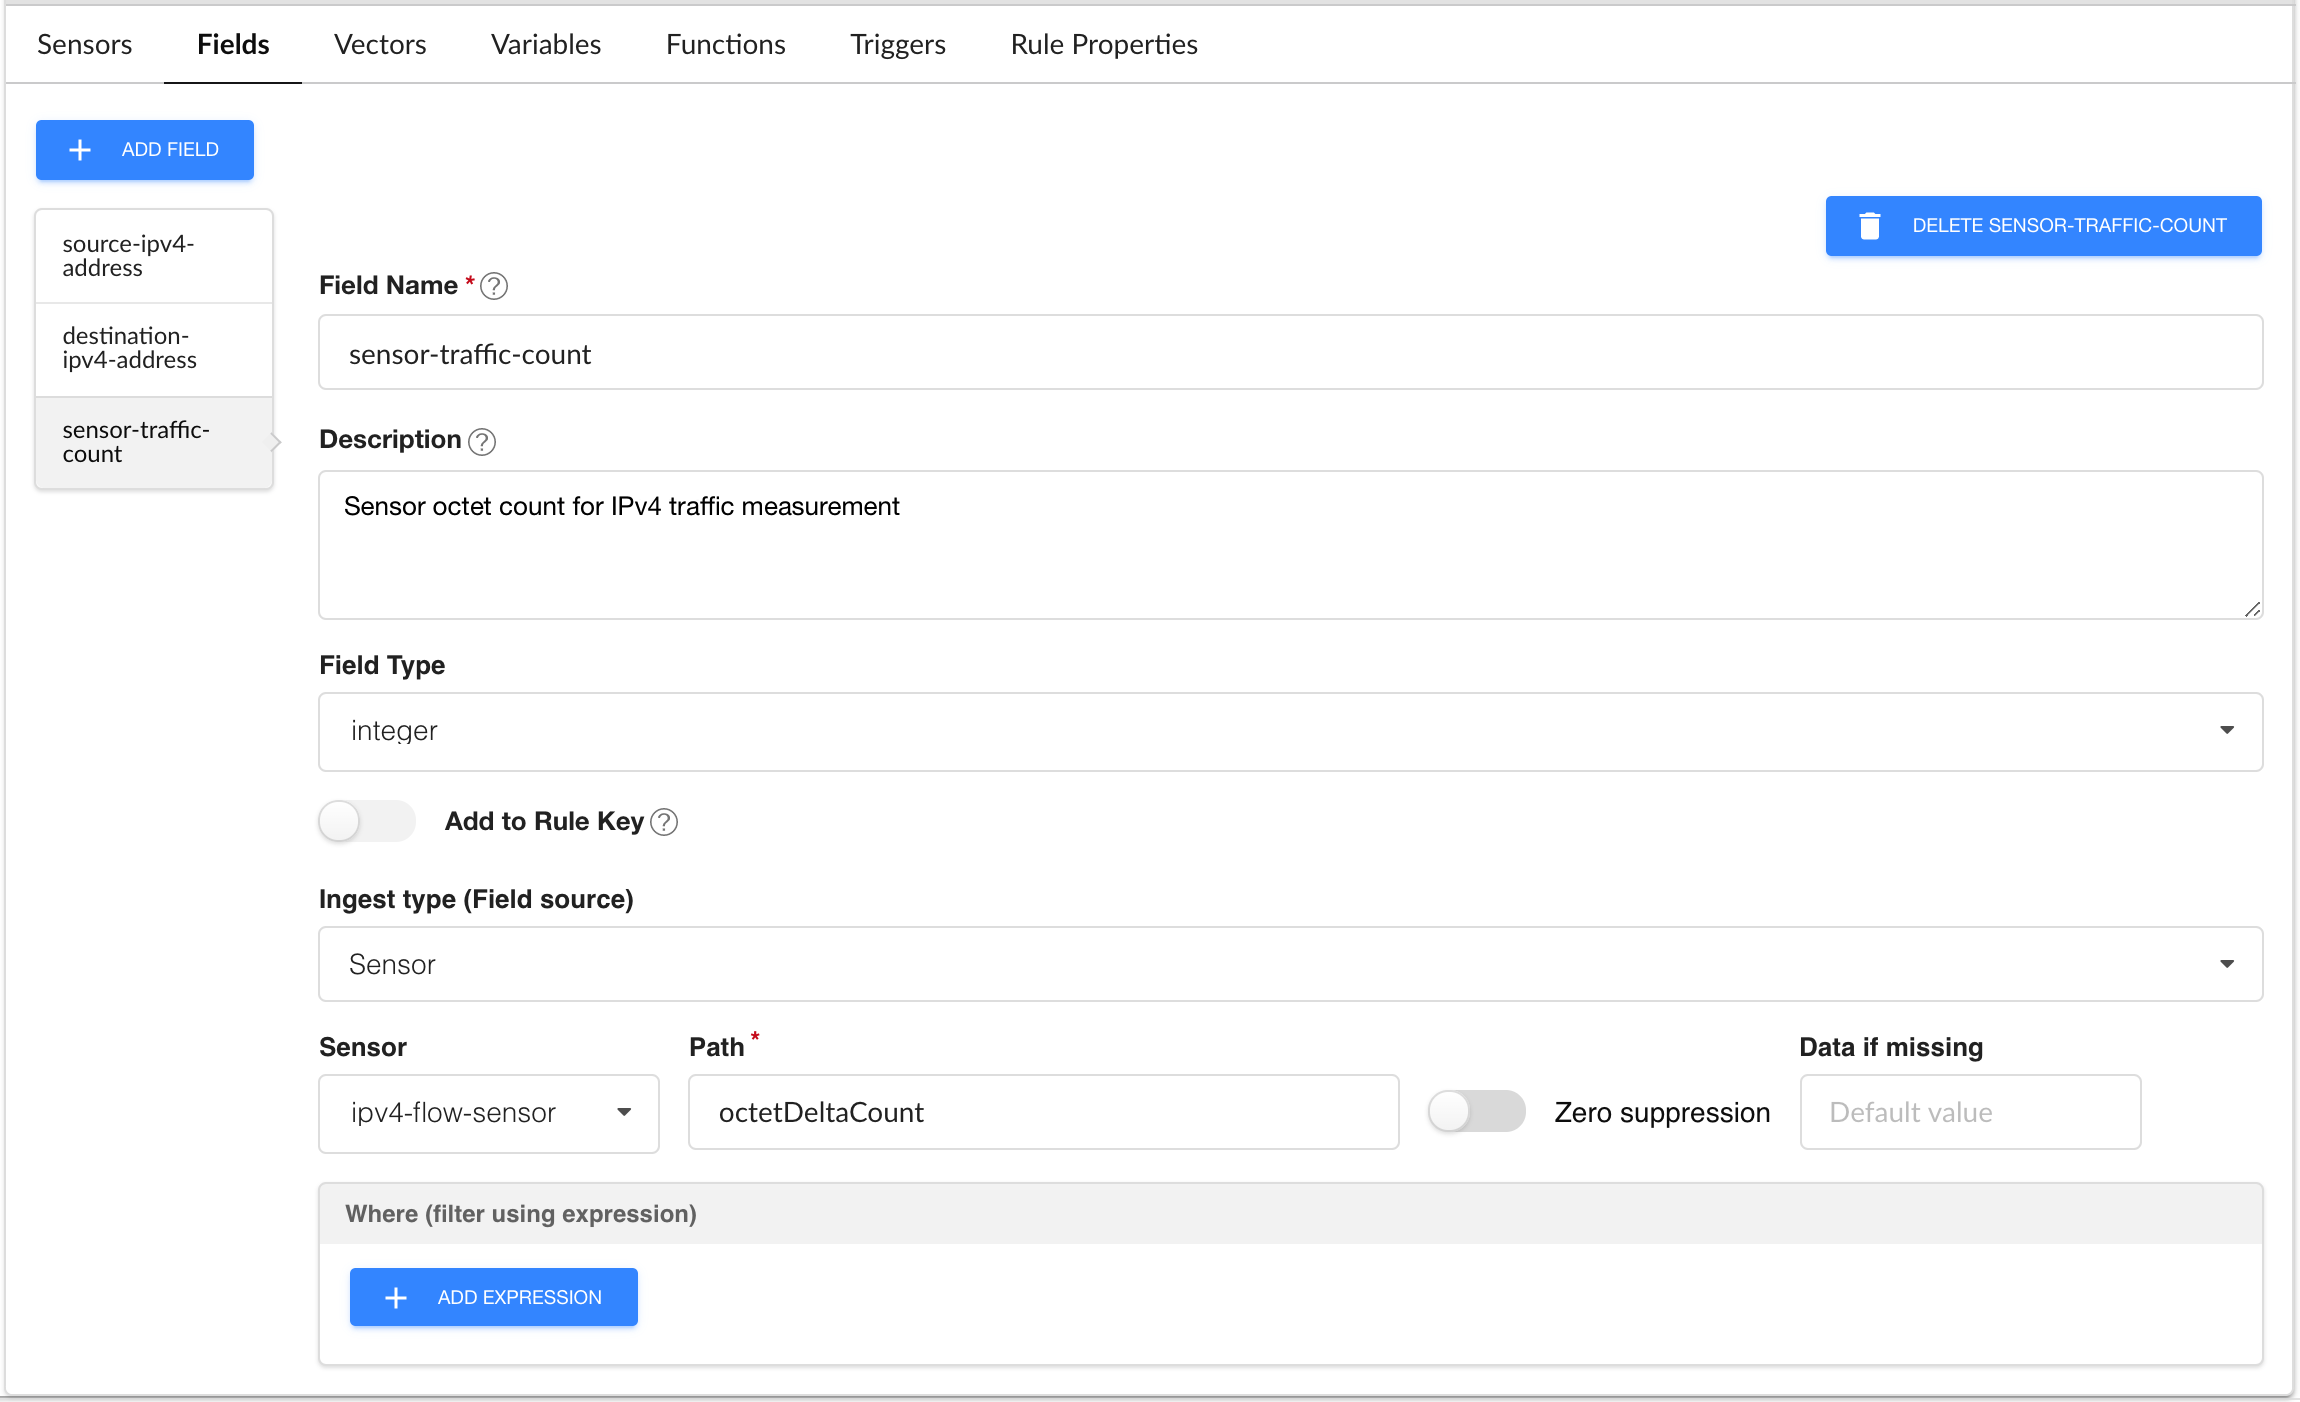Click the Path octetDeltaCount input

click(x=1043, y=1113)
